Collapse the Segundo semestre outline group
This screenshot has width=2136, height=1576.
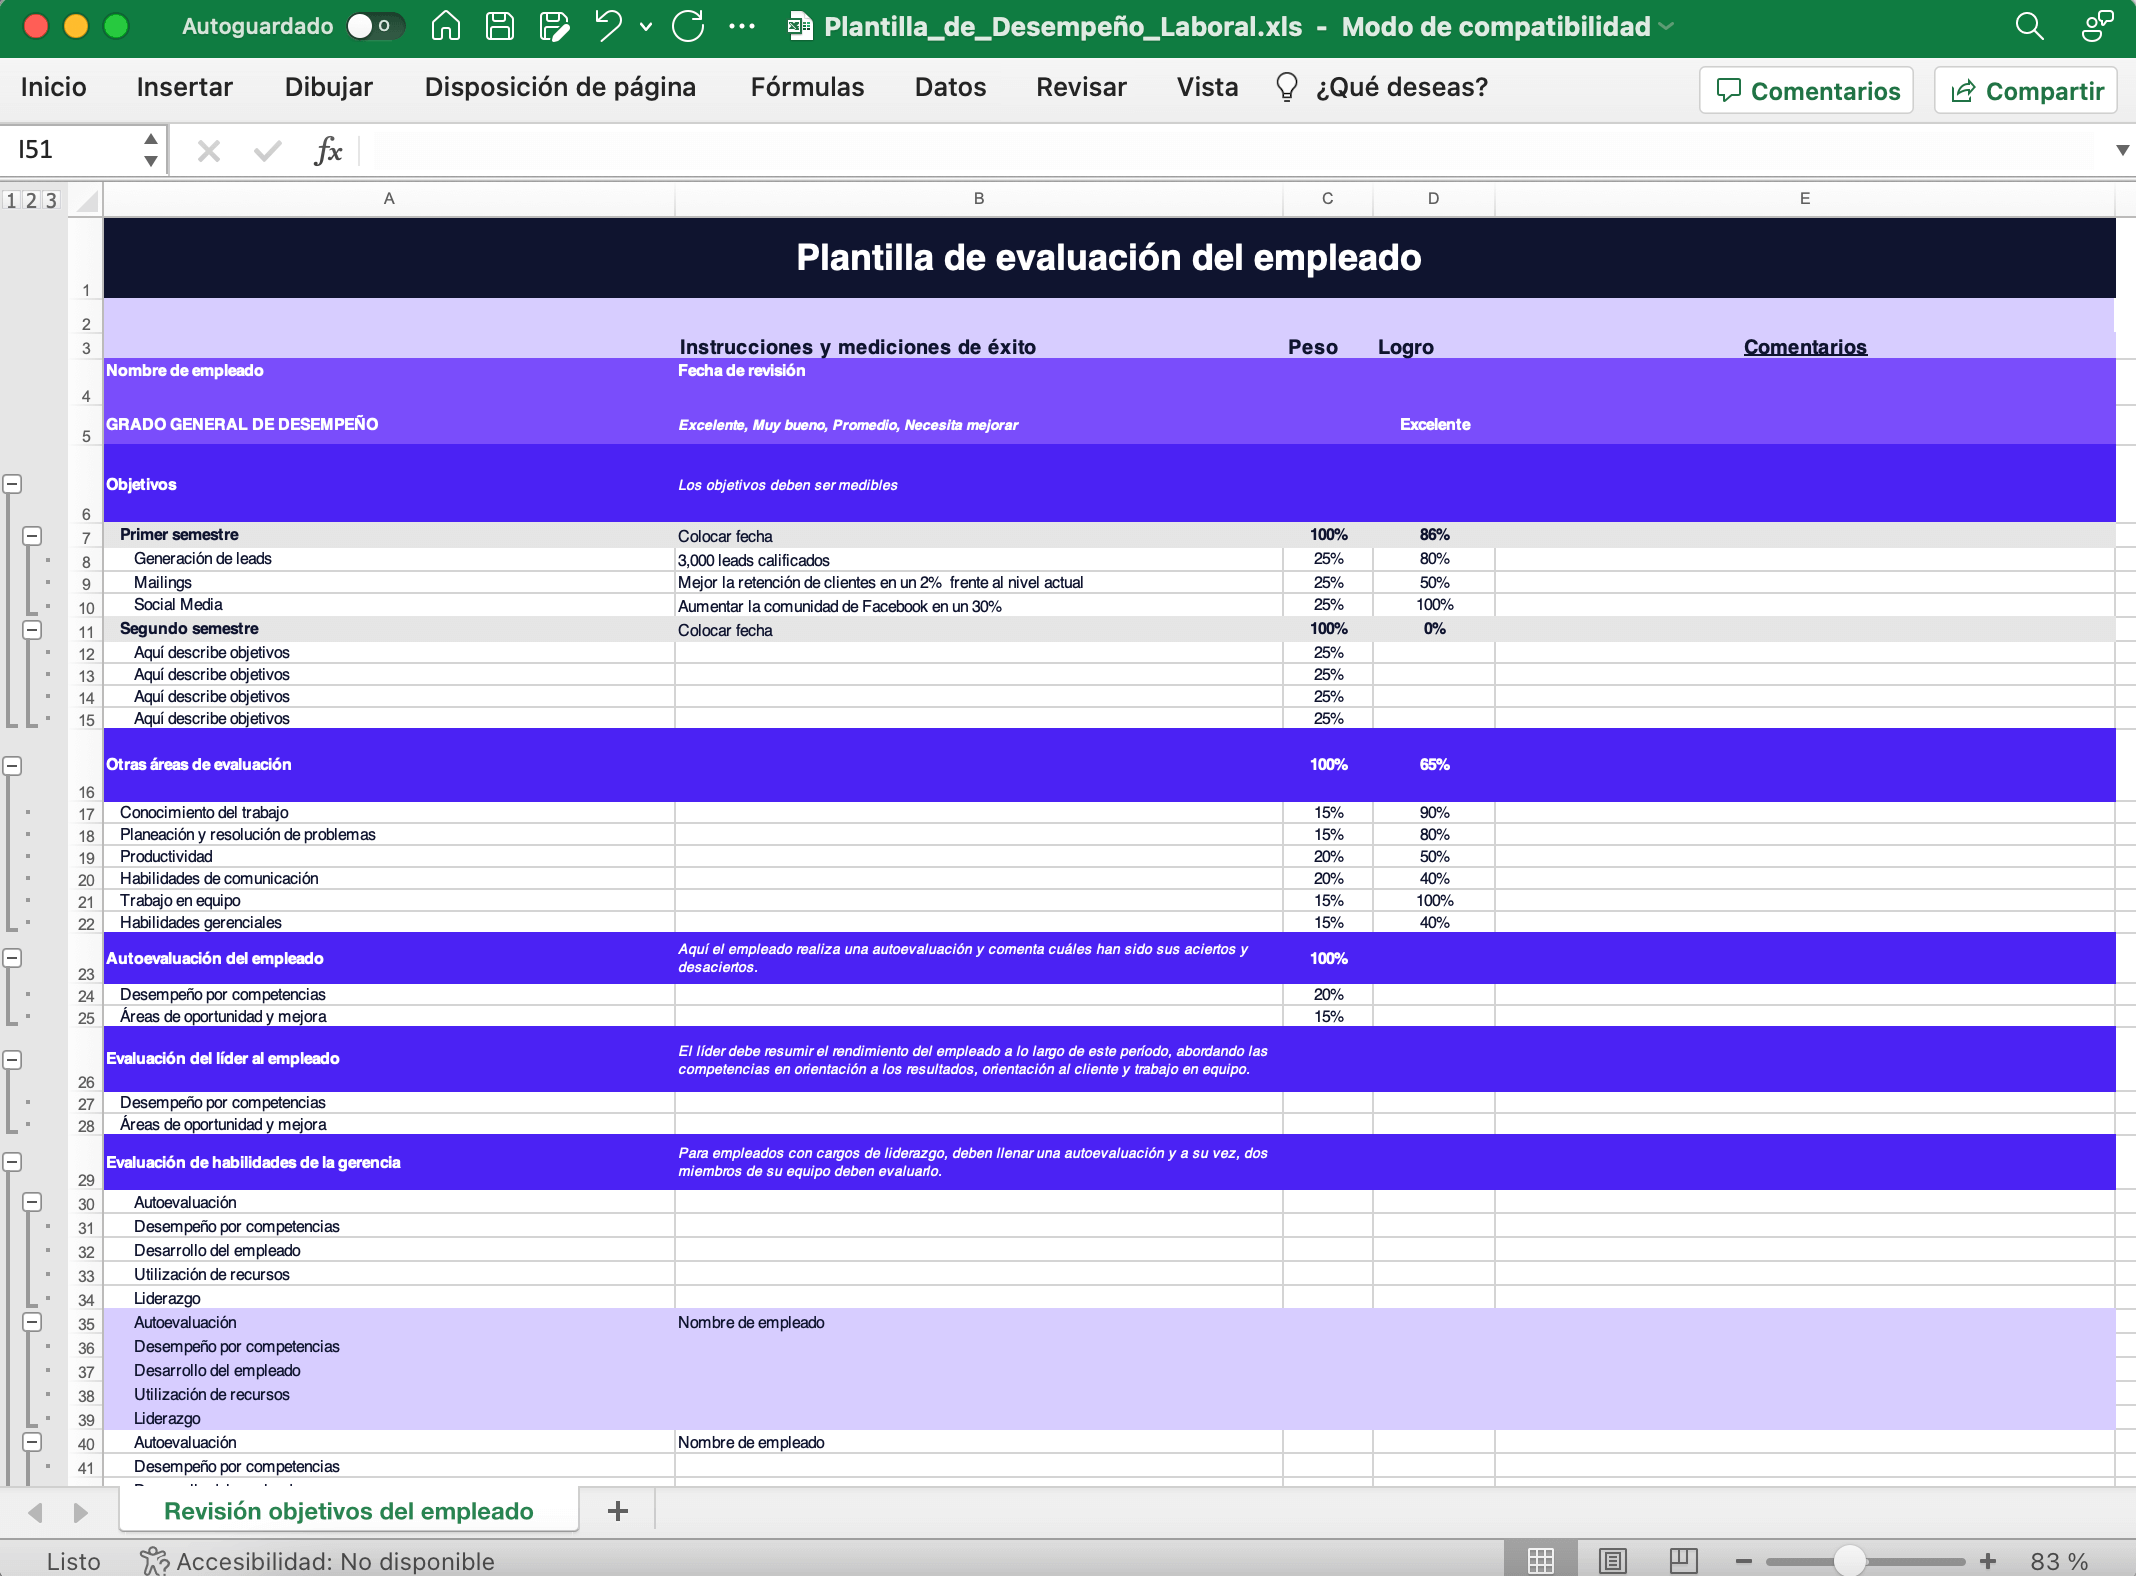pyautogui.click(x=33, y=629)
